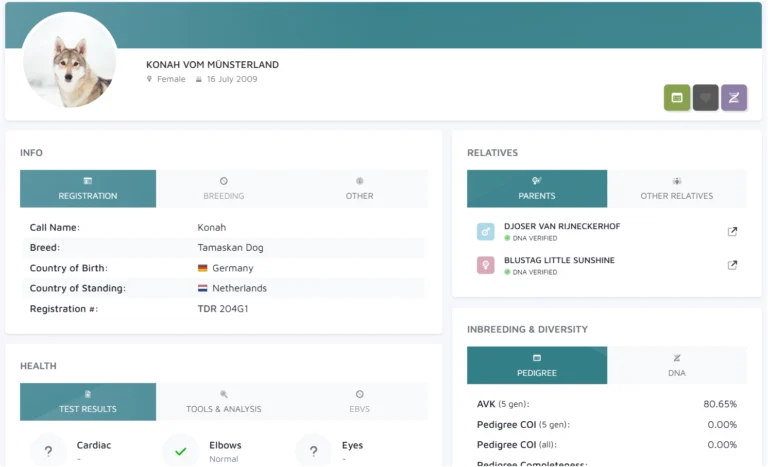Click the green registration card badge icon

point(677,98)
